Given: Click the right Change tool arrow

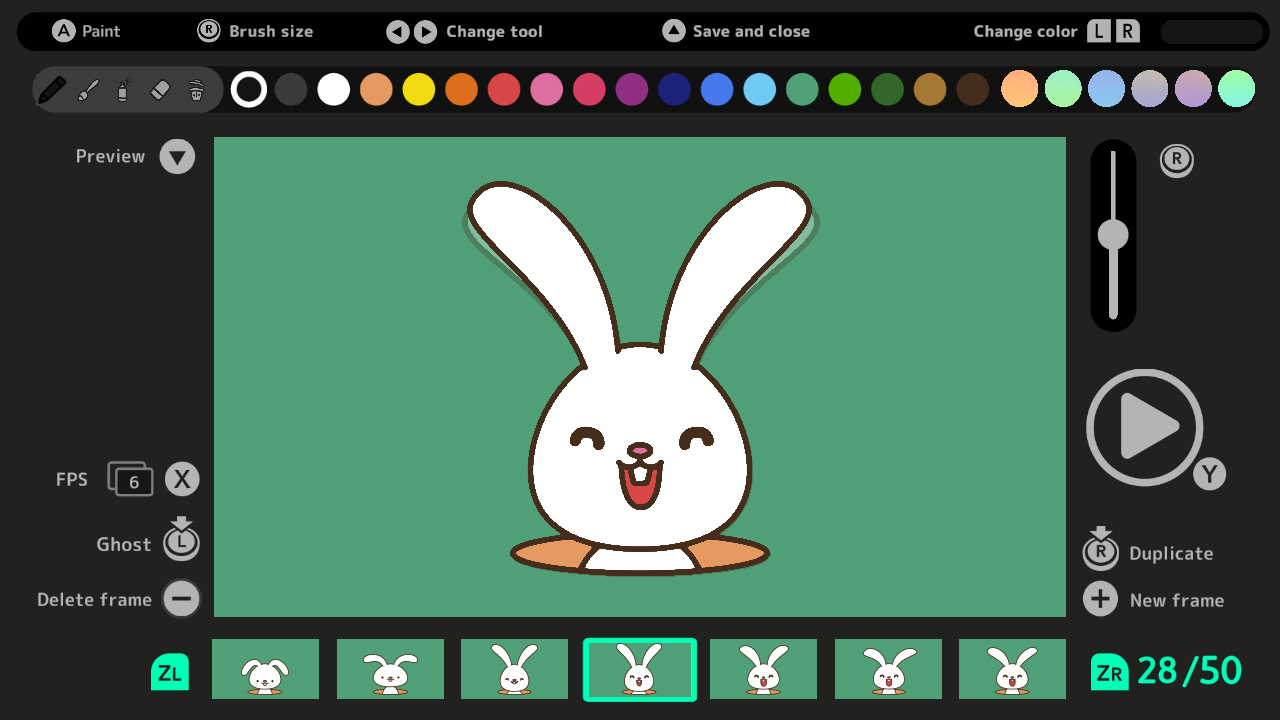Looking at the screenshot, I should 424,31.
